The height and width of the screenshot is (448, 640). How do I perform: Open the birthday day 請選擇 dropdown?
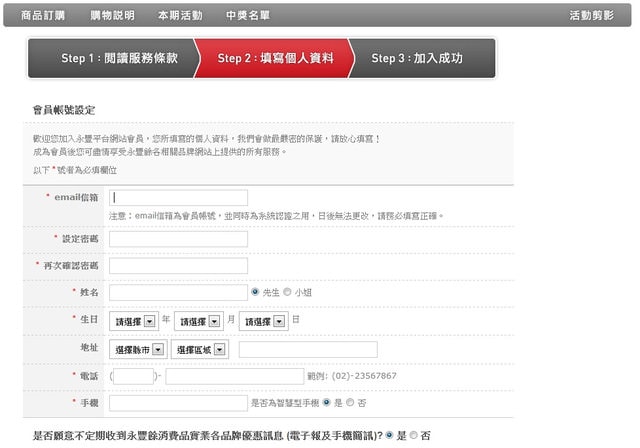264,321
